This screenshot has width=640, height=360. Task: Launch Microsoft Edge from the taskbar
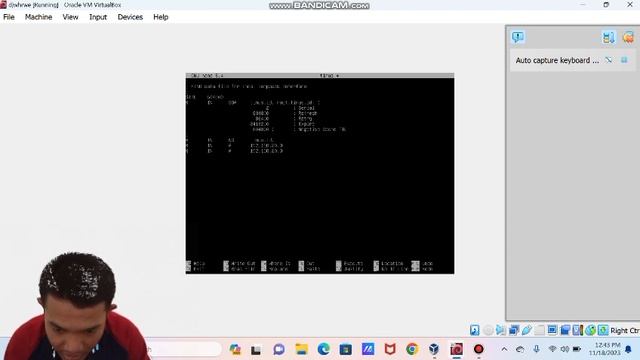tap(324, 349)
